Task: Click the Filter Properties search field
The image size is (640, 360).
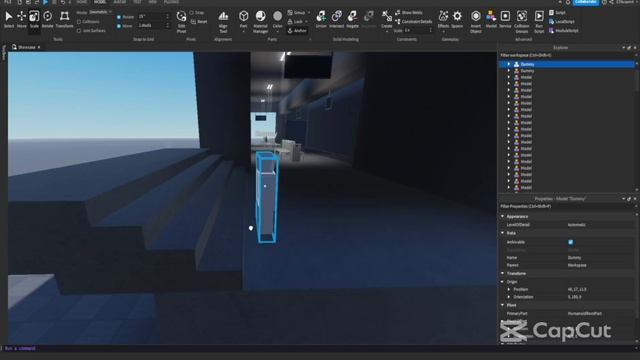Action: pyautogui.click(x=567, y=207)
